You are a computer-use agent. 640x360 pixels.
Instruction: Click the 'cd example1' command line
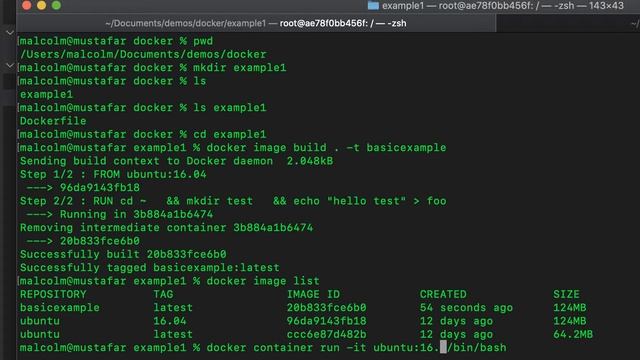[143, 134]
